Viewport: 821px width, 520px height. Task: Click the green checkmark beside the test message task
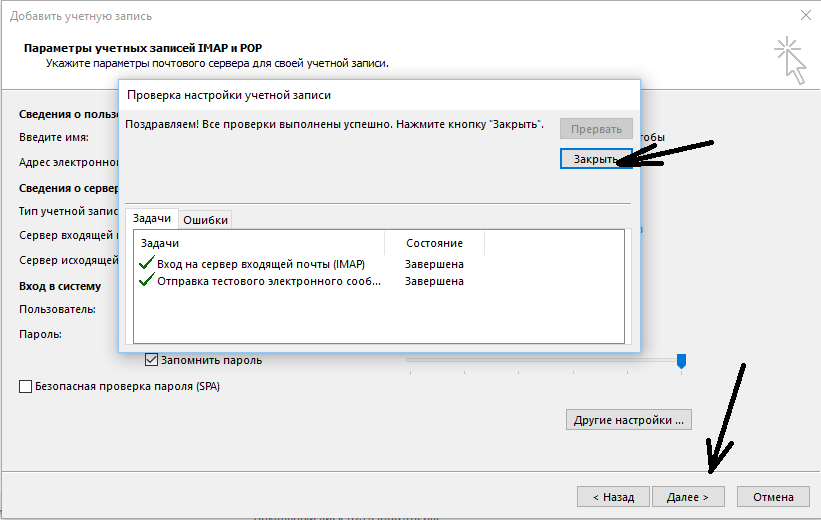coord(146,281)
